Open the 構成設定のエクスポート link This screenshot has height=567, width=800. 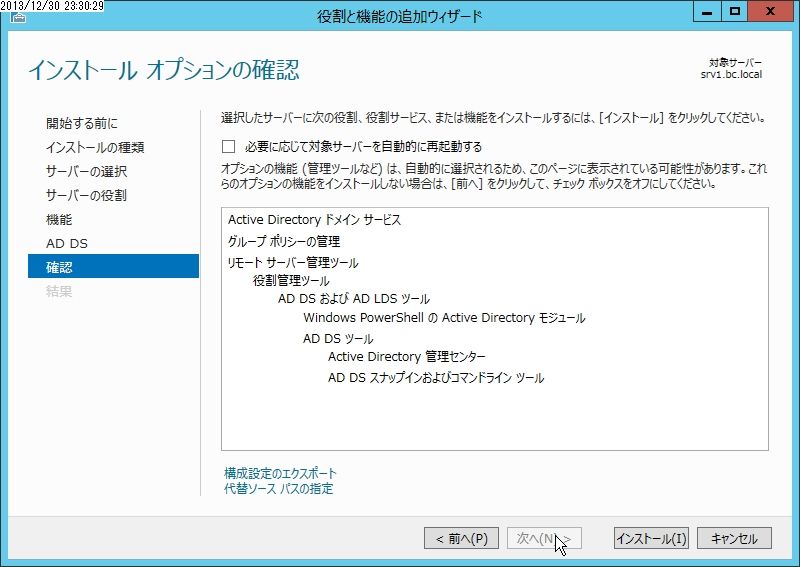coord(280,473)
